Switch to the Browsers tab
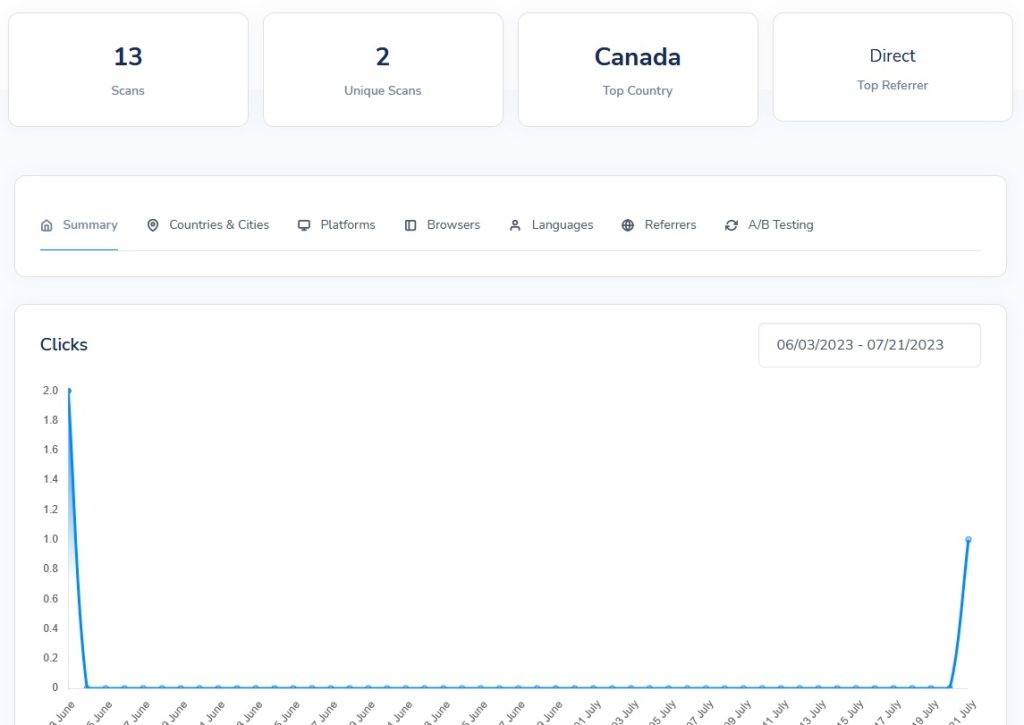 tap(442, 225)
